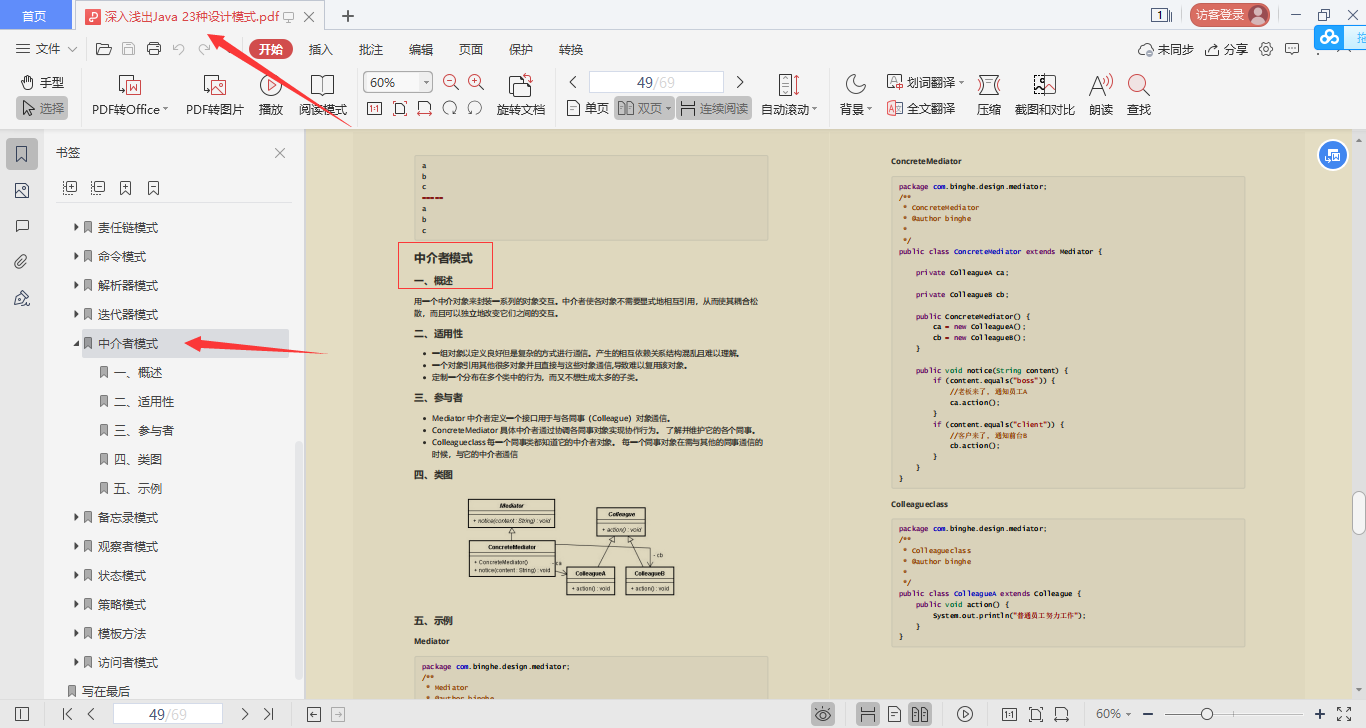
Task: Open the 60% zoom dropdown in toolbar
Action: pos(427,82)
